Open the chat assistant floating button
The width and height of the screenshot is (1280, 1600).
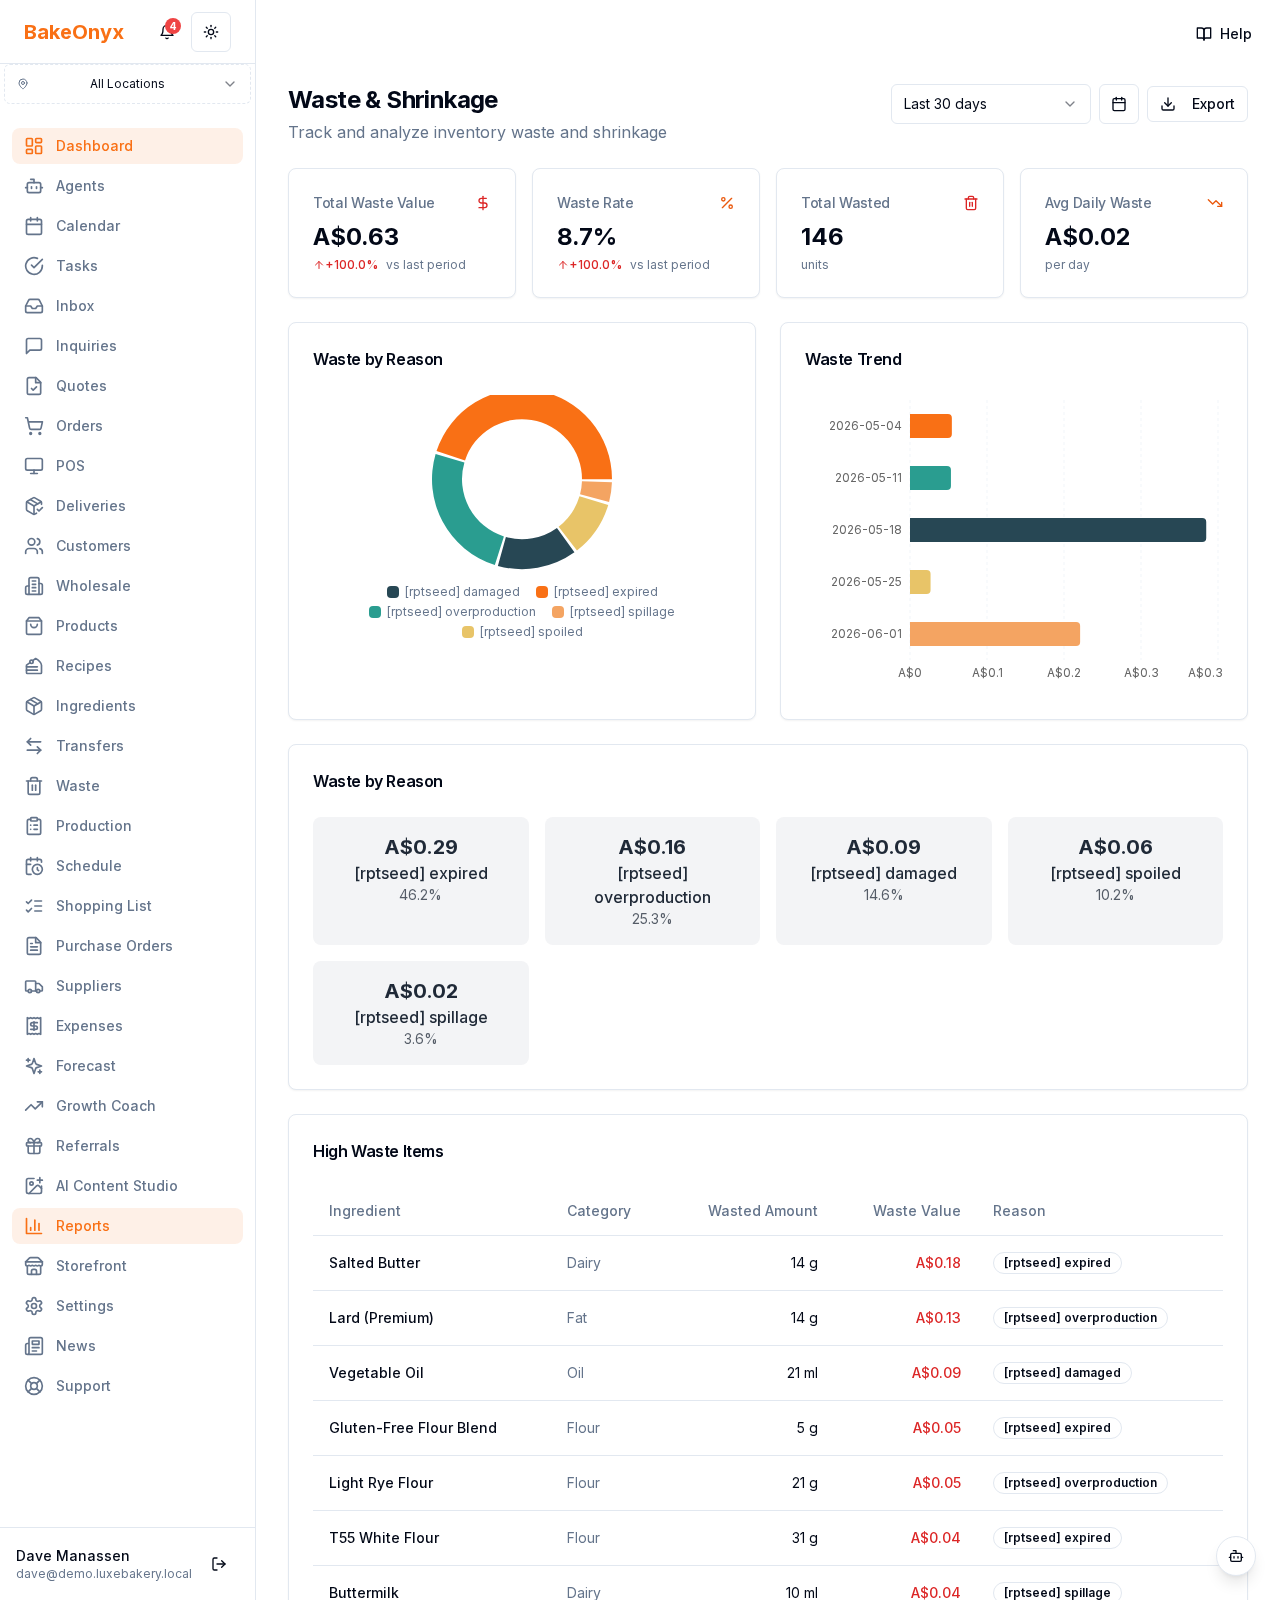click(1236, 1556)
